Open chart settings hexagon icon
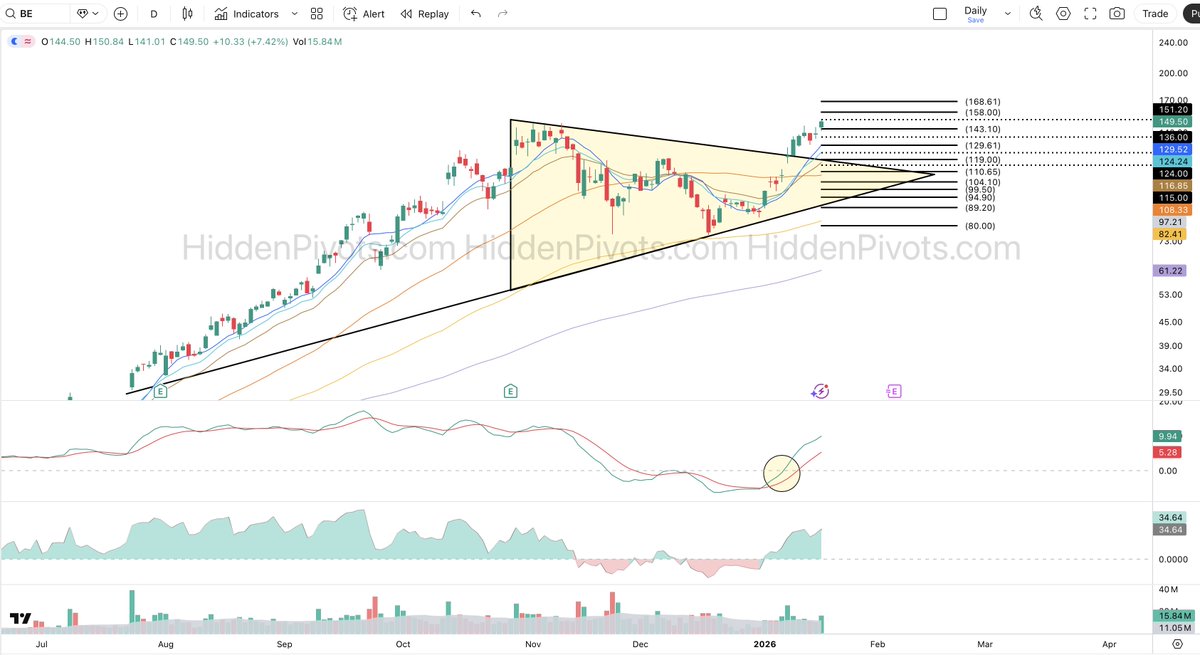Screen dimensions: 1200x655 (x=1063, y=14)
